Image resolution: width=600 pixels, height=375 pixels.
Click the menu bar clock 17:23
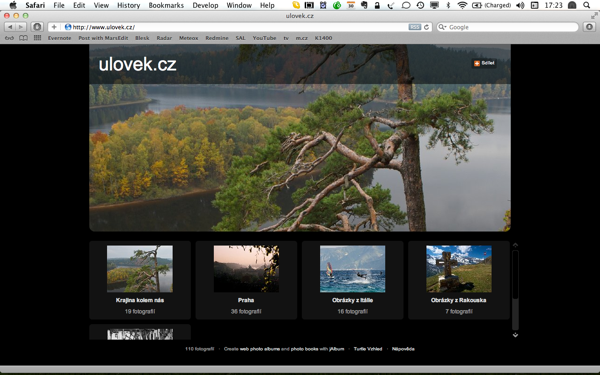coord(553,5)
